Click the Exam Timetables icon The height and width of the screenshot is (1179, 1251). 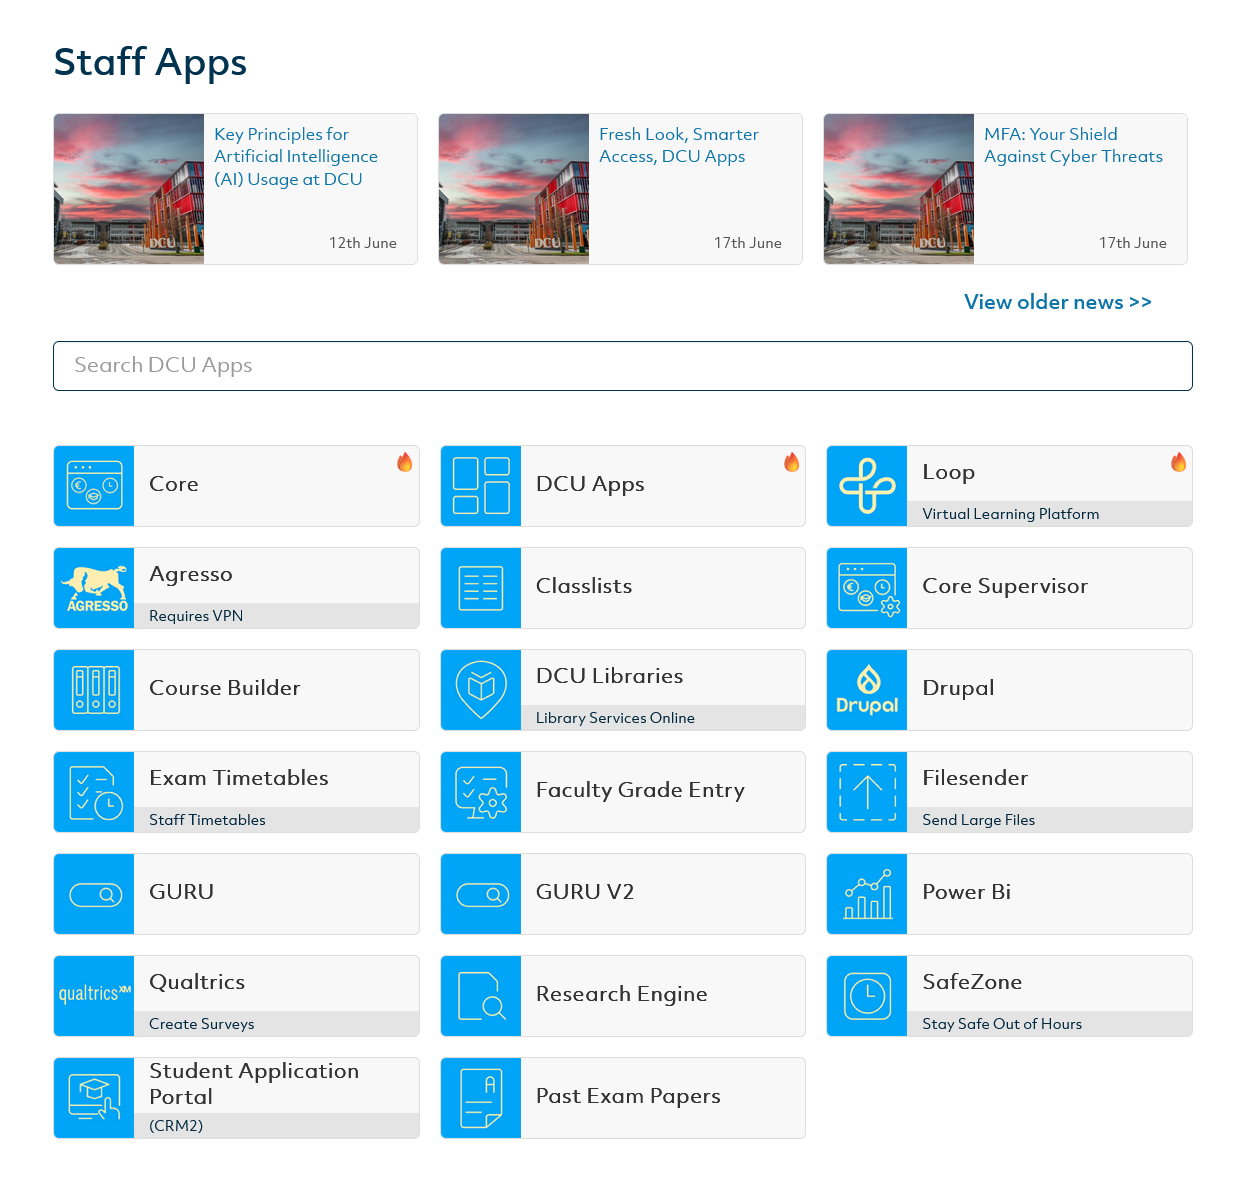pyautogui.click(x=94, y=792)
